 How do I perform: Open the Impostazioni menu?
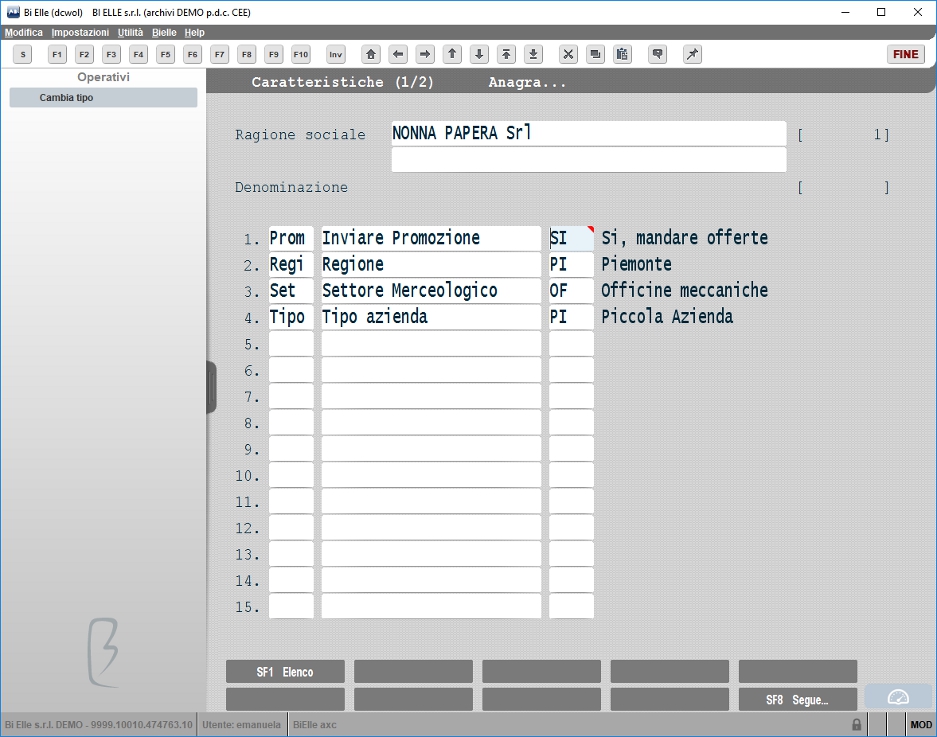point(80,32)
